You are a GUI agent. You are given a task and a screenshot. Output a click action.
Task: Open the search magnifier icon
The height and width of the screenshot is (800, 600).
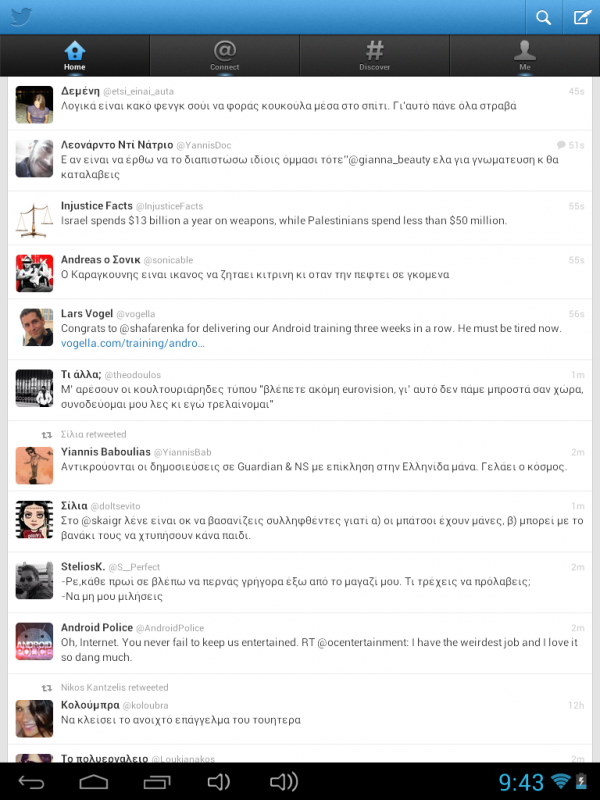543,17
